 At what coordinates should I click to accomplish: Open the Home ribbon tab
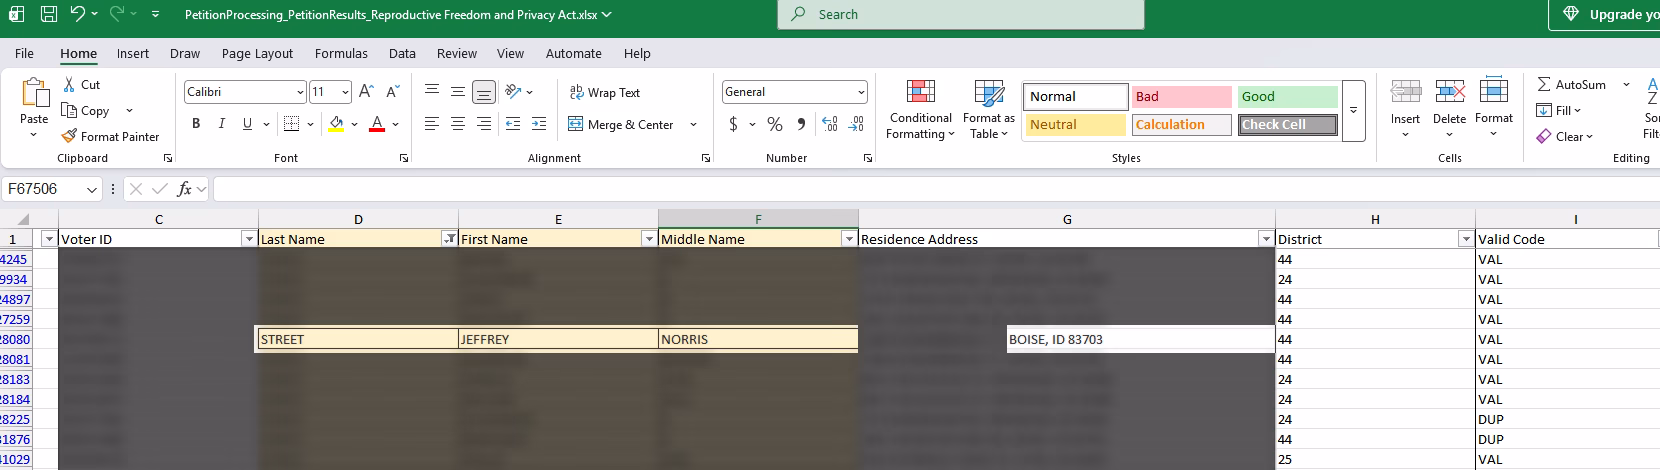78,54
